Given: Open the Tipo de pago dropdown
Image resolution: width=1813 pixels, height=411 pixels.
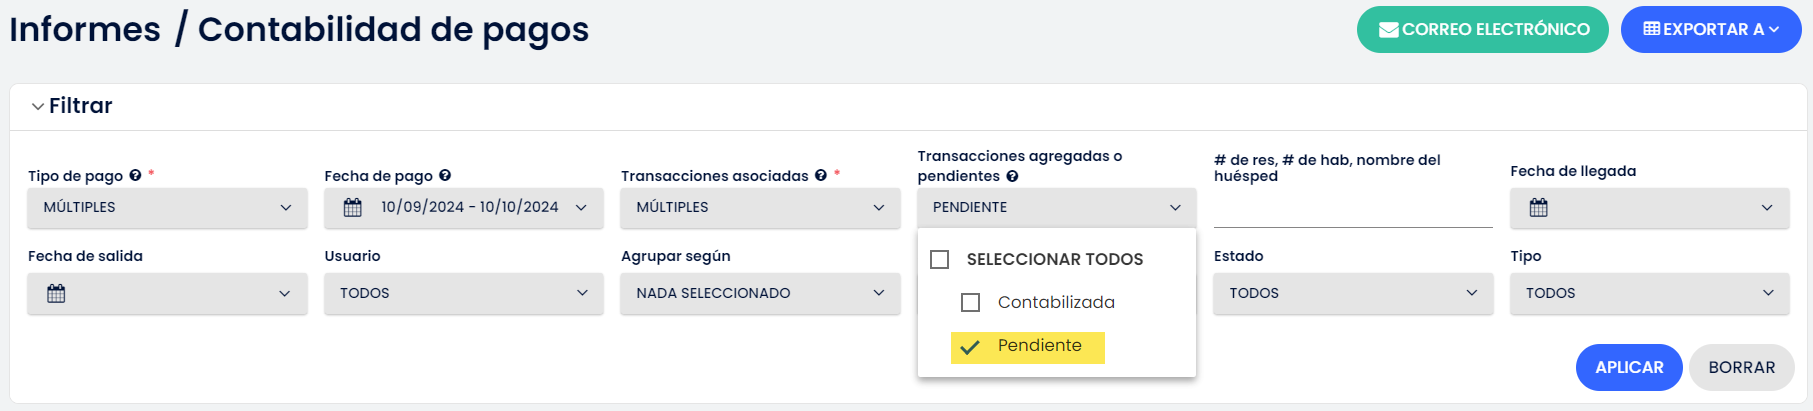Looking at the screenshot, I should pyautogui.click(x=168, y=207).
